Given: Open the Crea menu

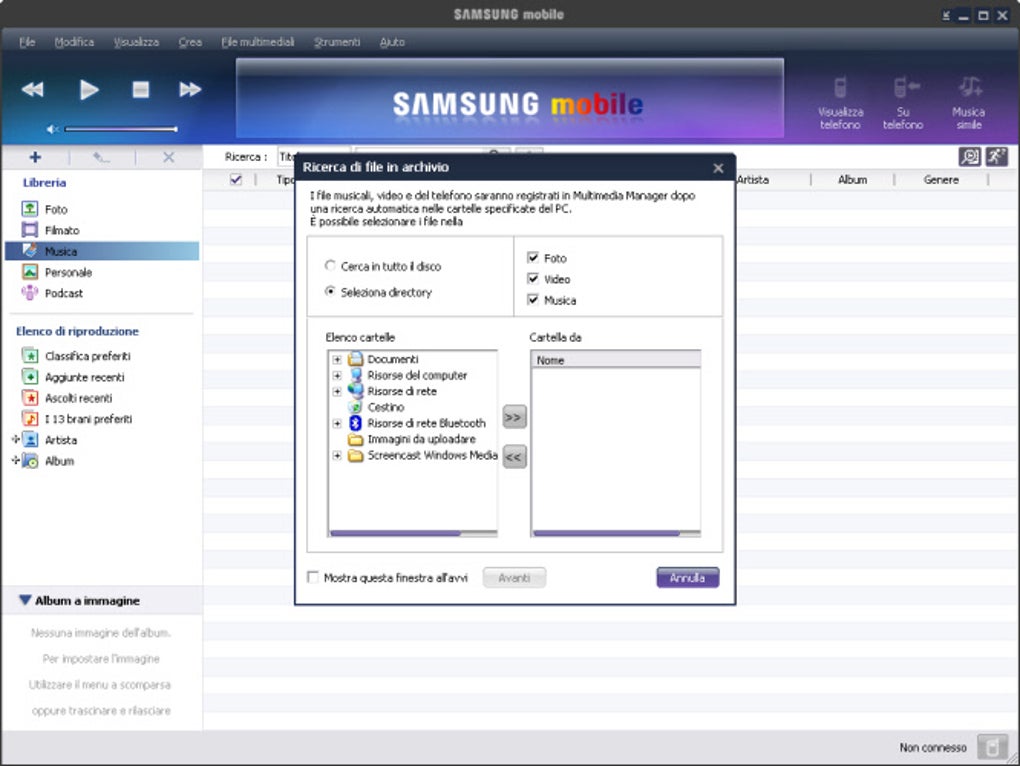Looking at the screenshot, I should 190,42.
